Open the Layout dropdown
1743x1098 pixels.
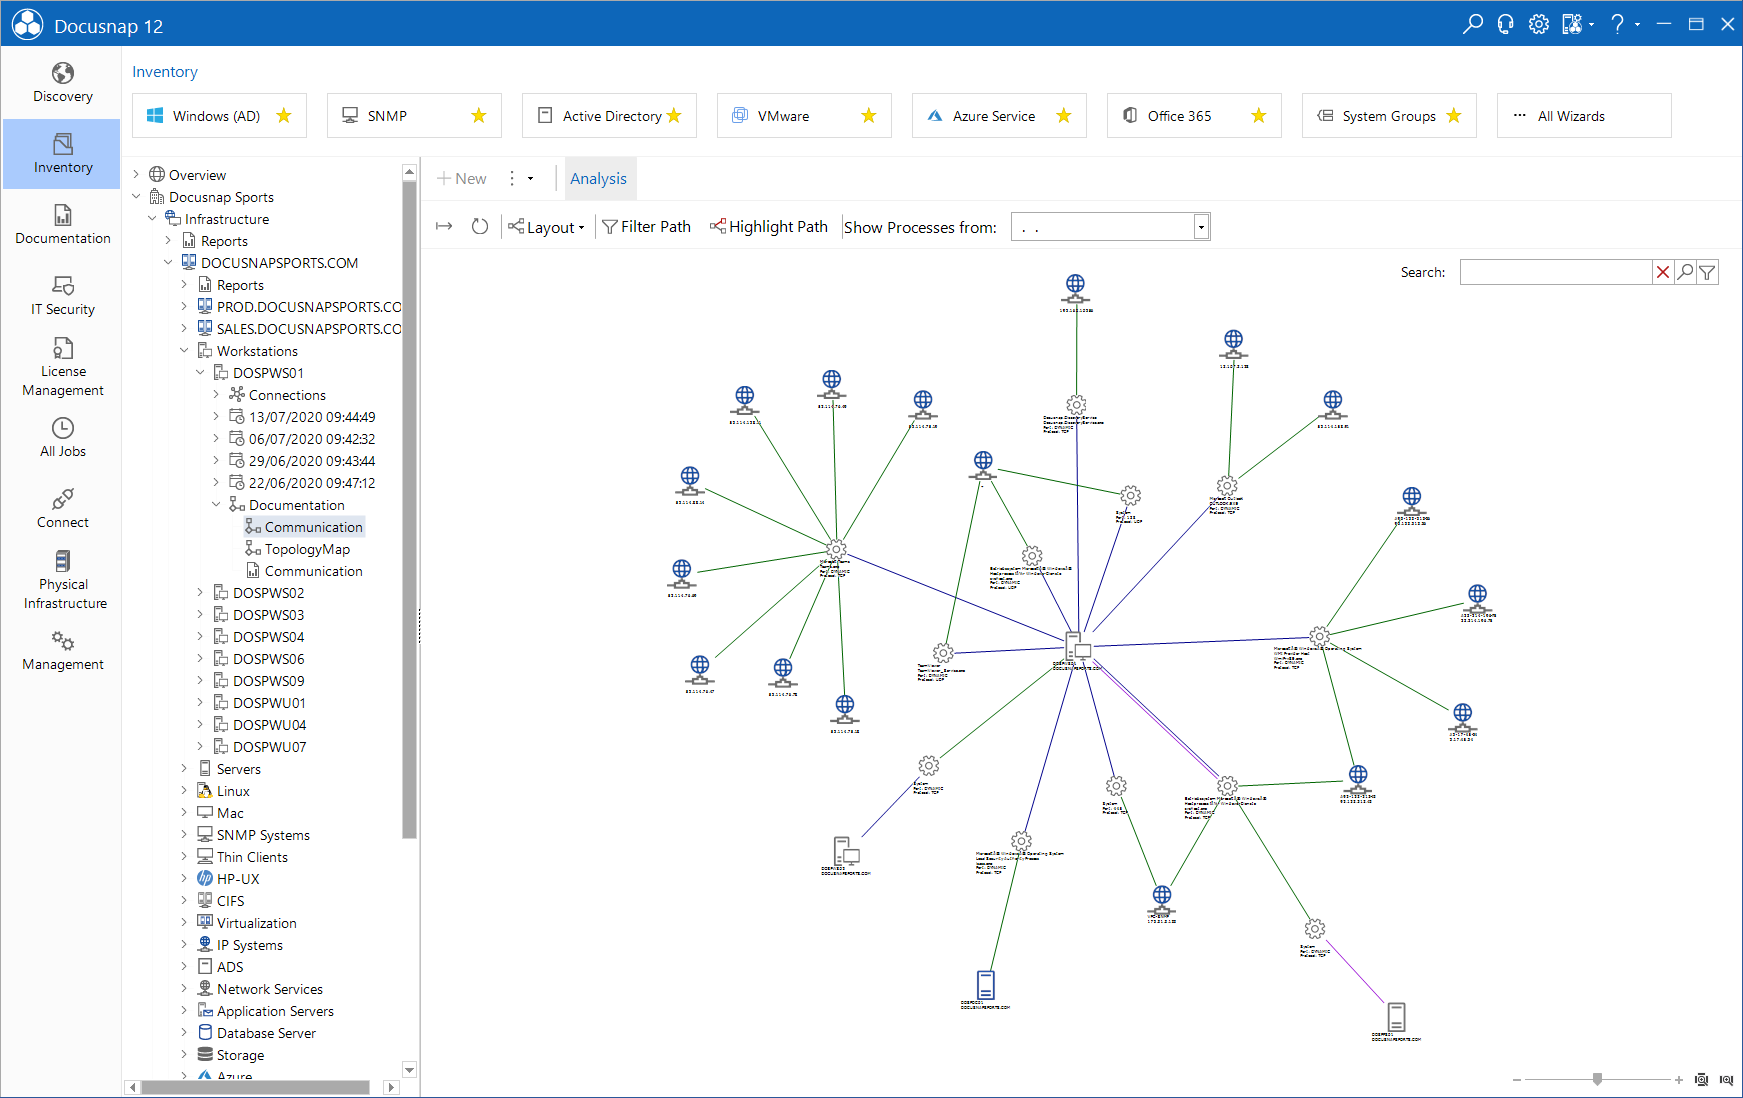(546, 227)
